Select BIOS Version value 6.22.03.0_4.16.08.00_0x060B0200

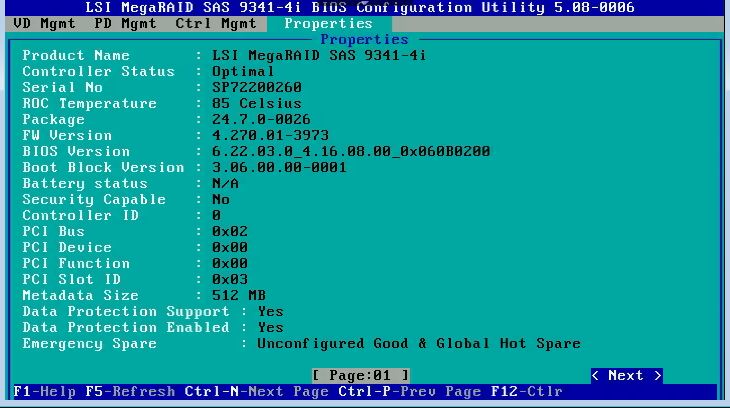(x=351, y=151)
